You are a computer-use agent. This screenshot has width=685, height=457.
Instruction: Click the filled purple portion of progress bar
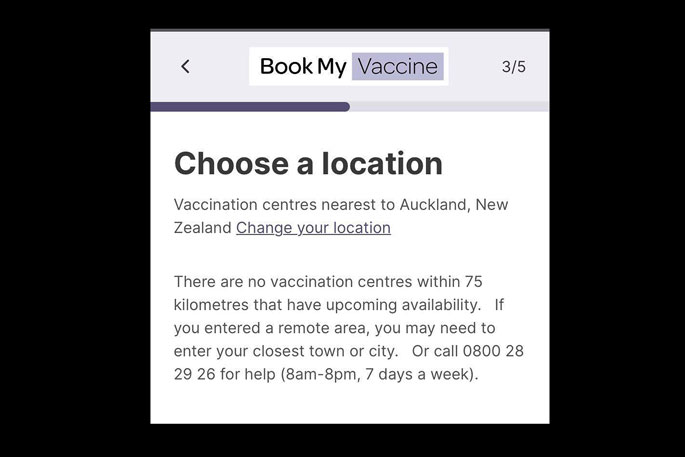250,107
